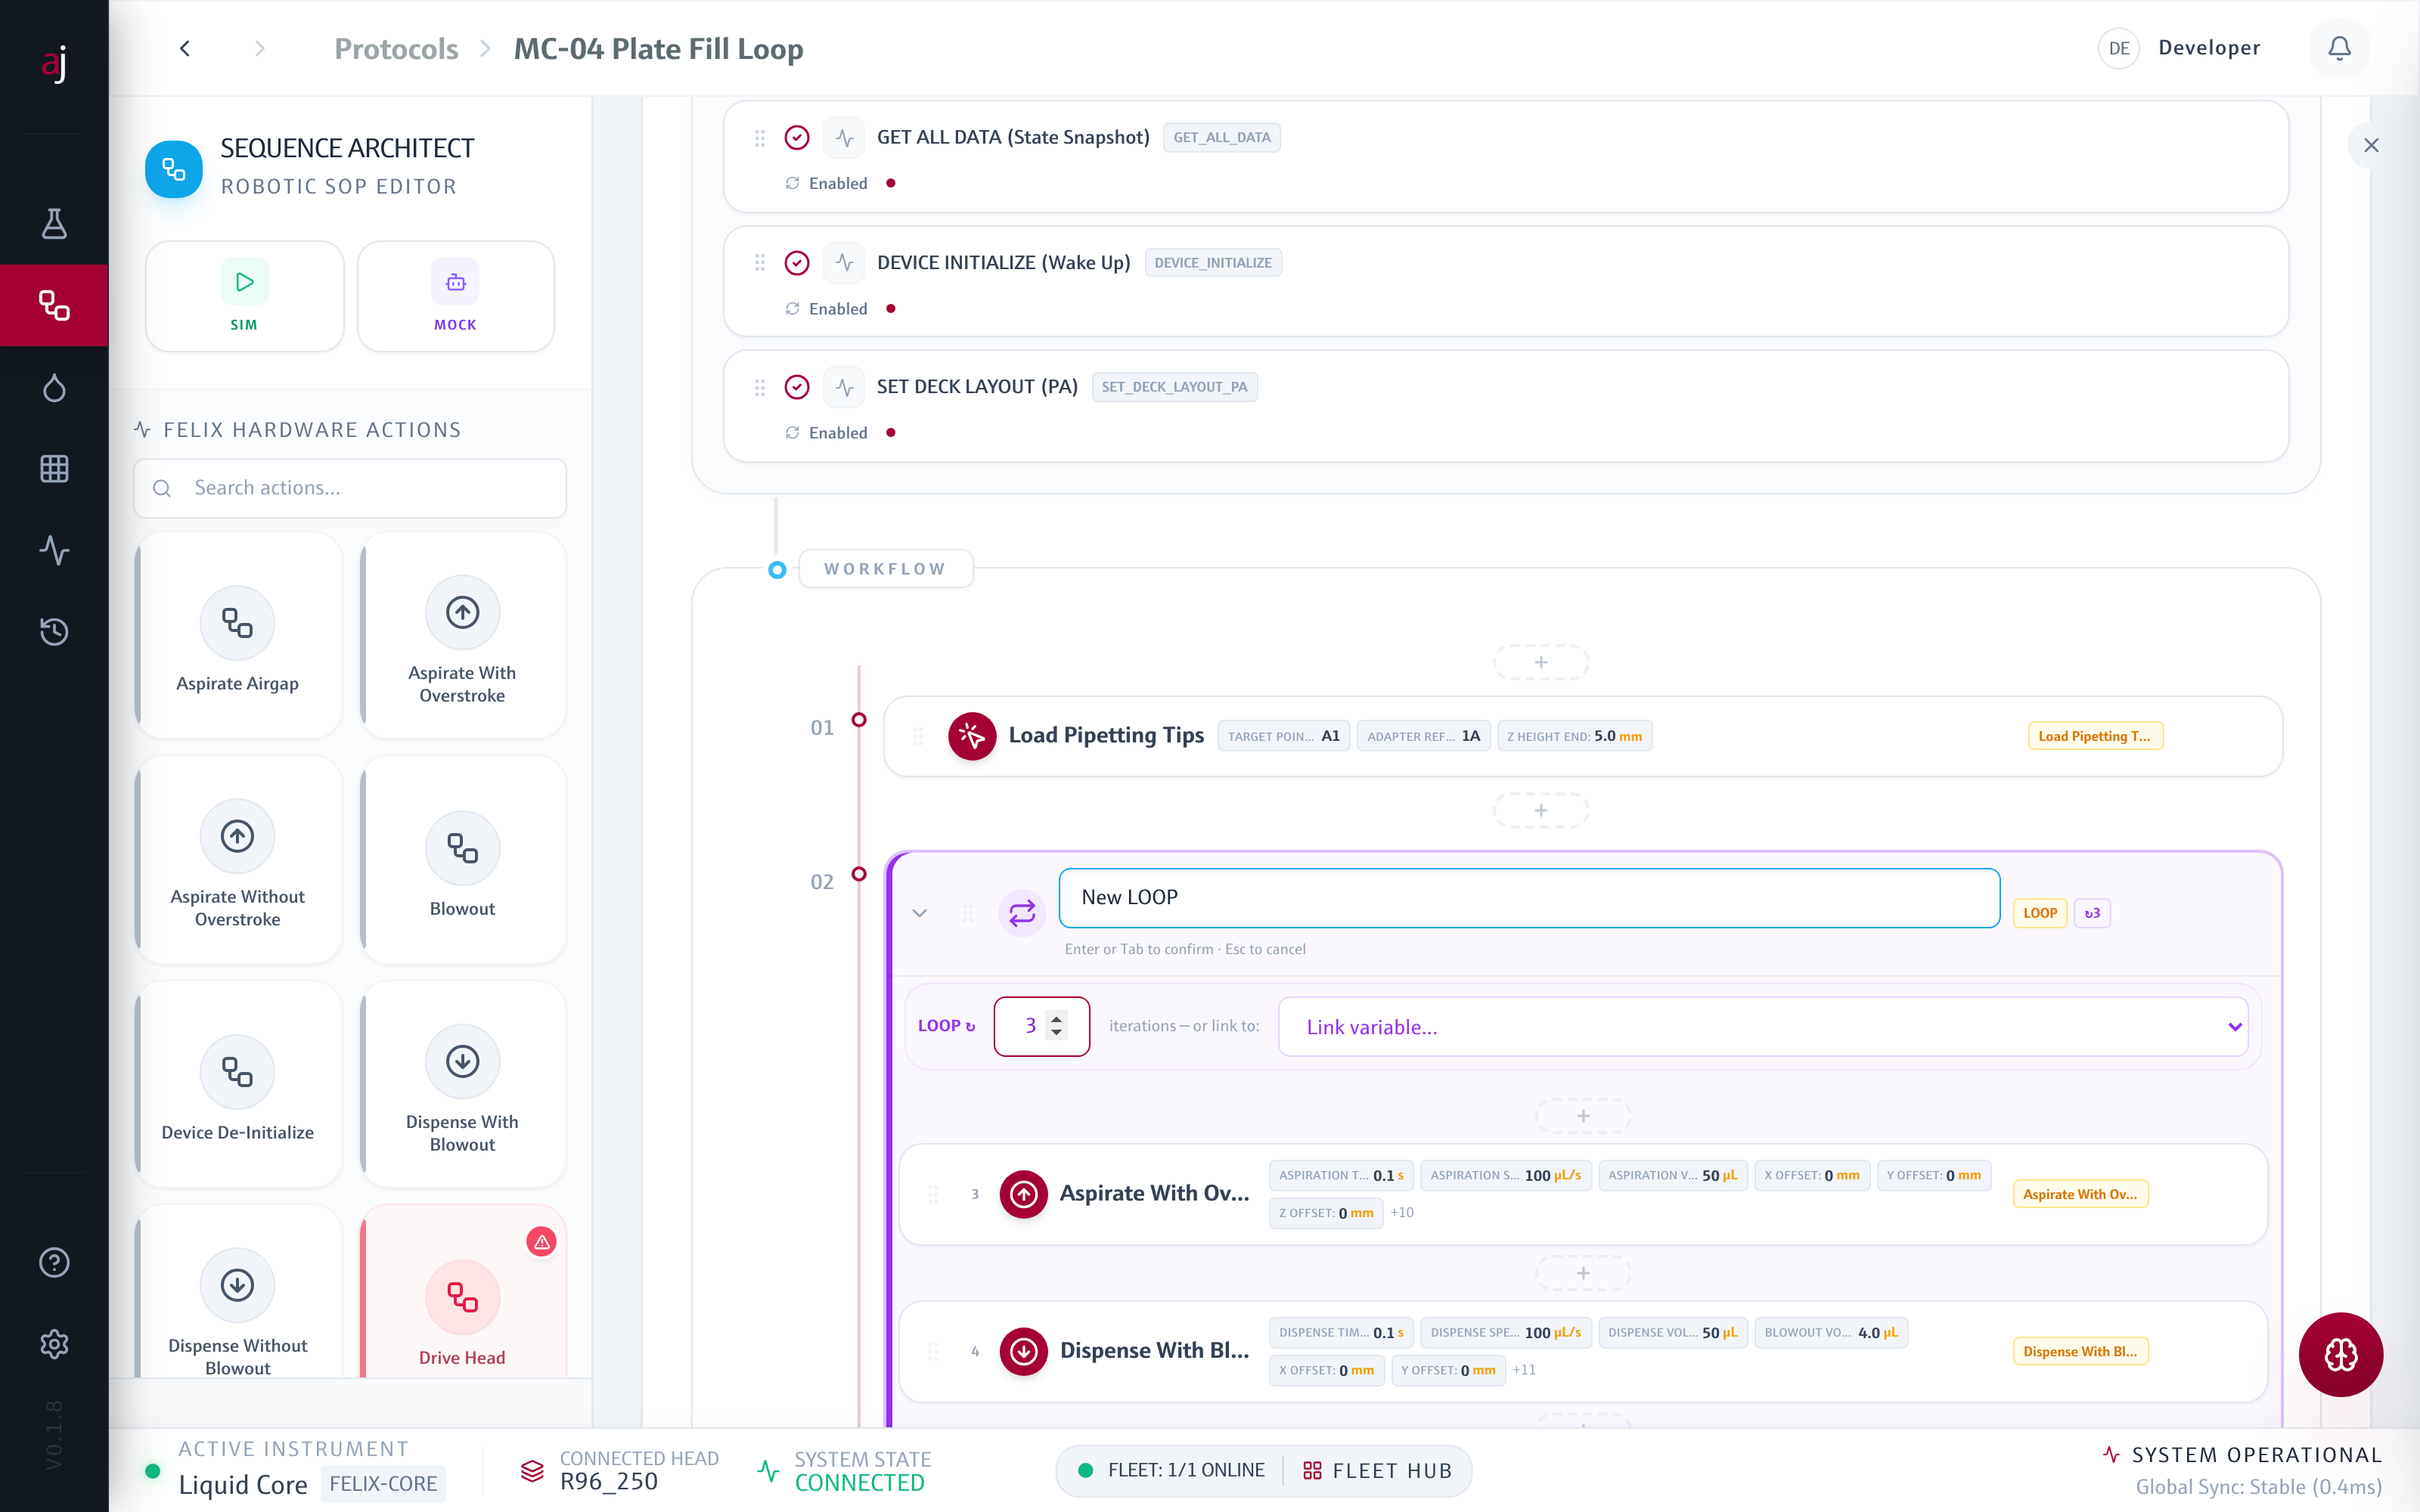The height and width of the screenshot is (1512, 2420).
Task: Open the grid table sidebar icon
Action: click(x=54, y=468)
